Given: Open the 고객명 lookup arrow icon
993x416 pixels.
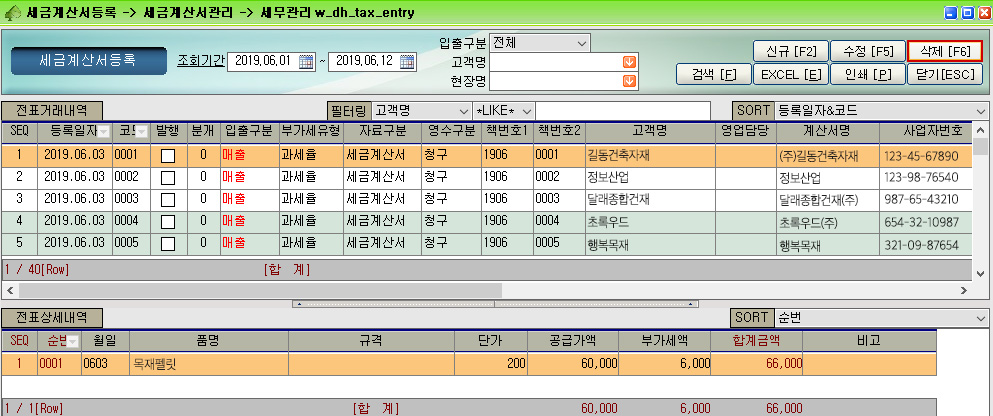Looking at the screenshot, I should click(629, 61).
